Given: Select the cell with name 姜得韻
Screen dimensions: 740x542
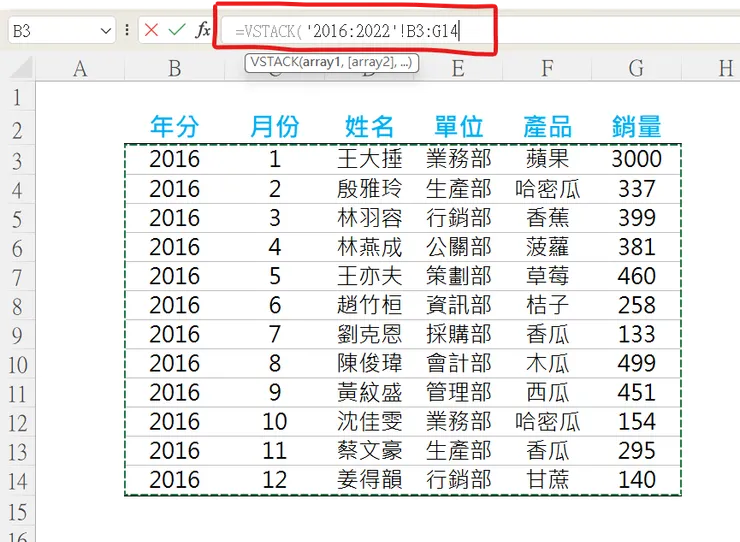Looking at the screenshot, I should tap(369, 480).
